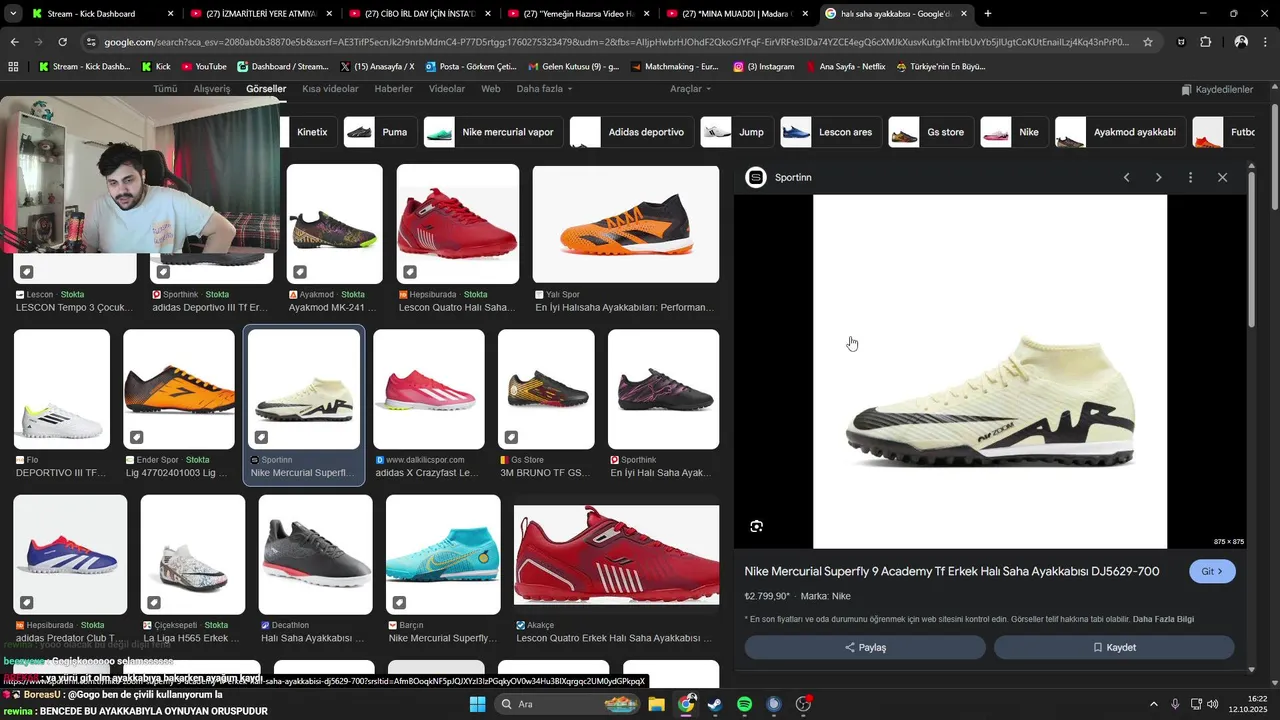Filter by the Adidas deportivo chip
This screenshot has width=1280, height=720.
[632, 132]
